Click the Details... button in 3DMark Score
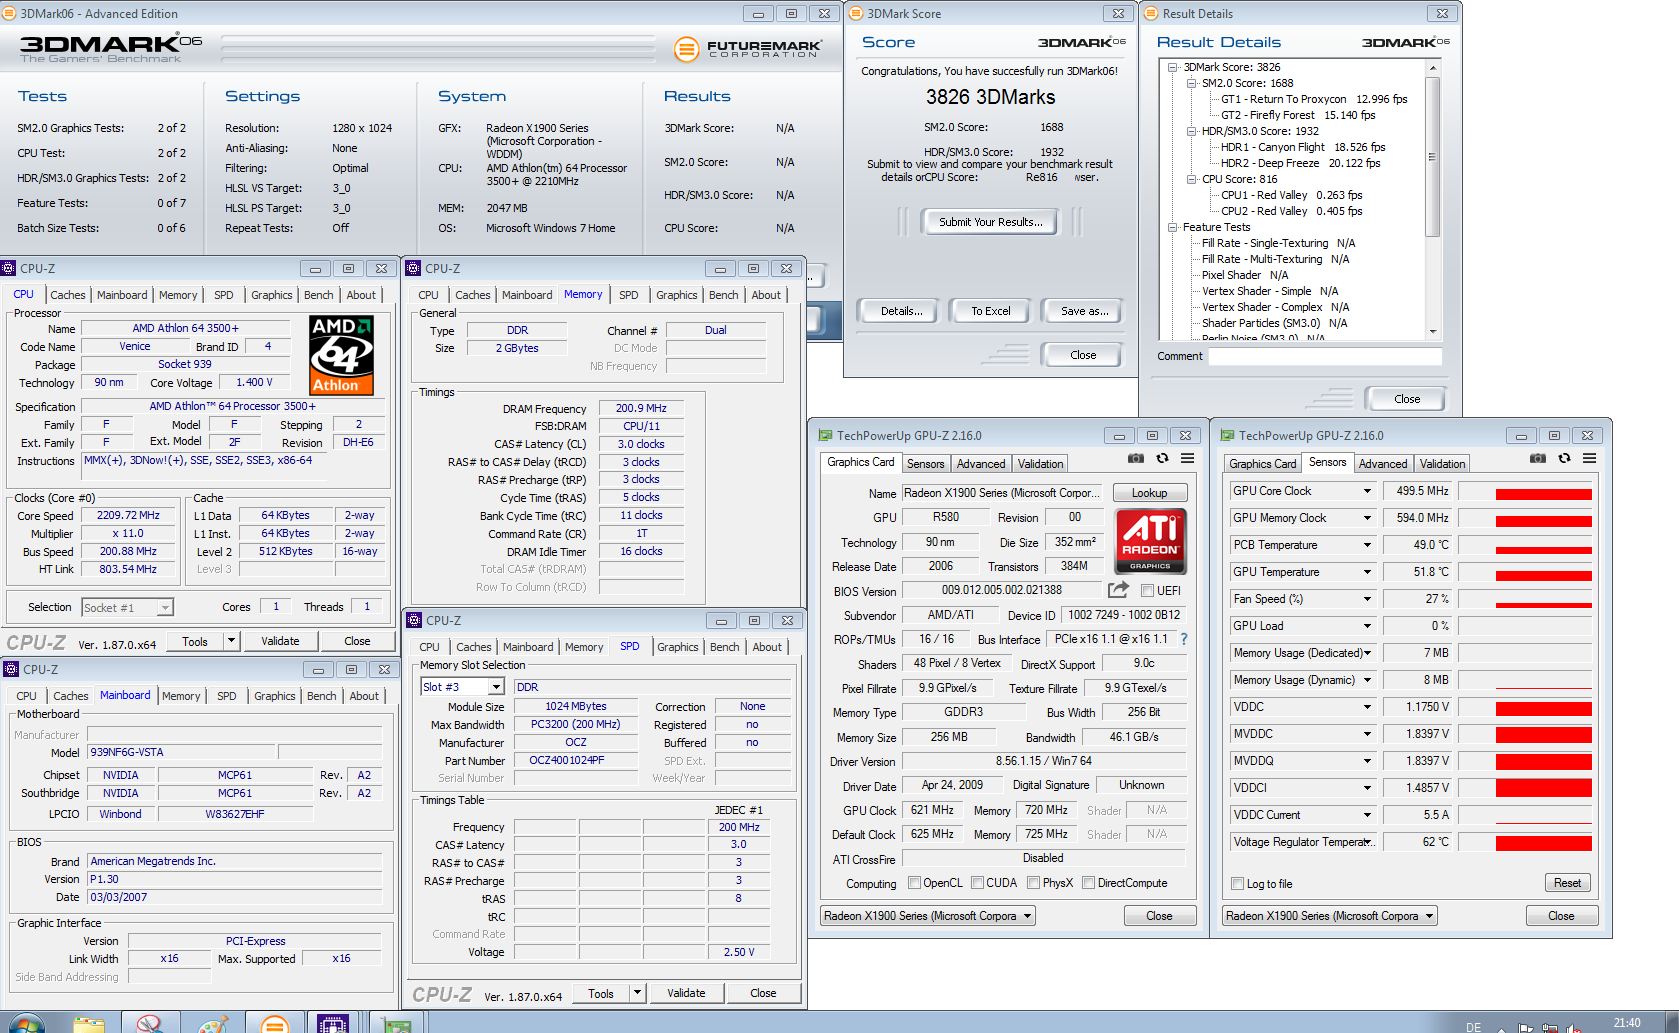The height and width of the screenshot is (1033, 1679). coord(901,311)
